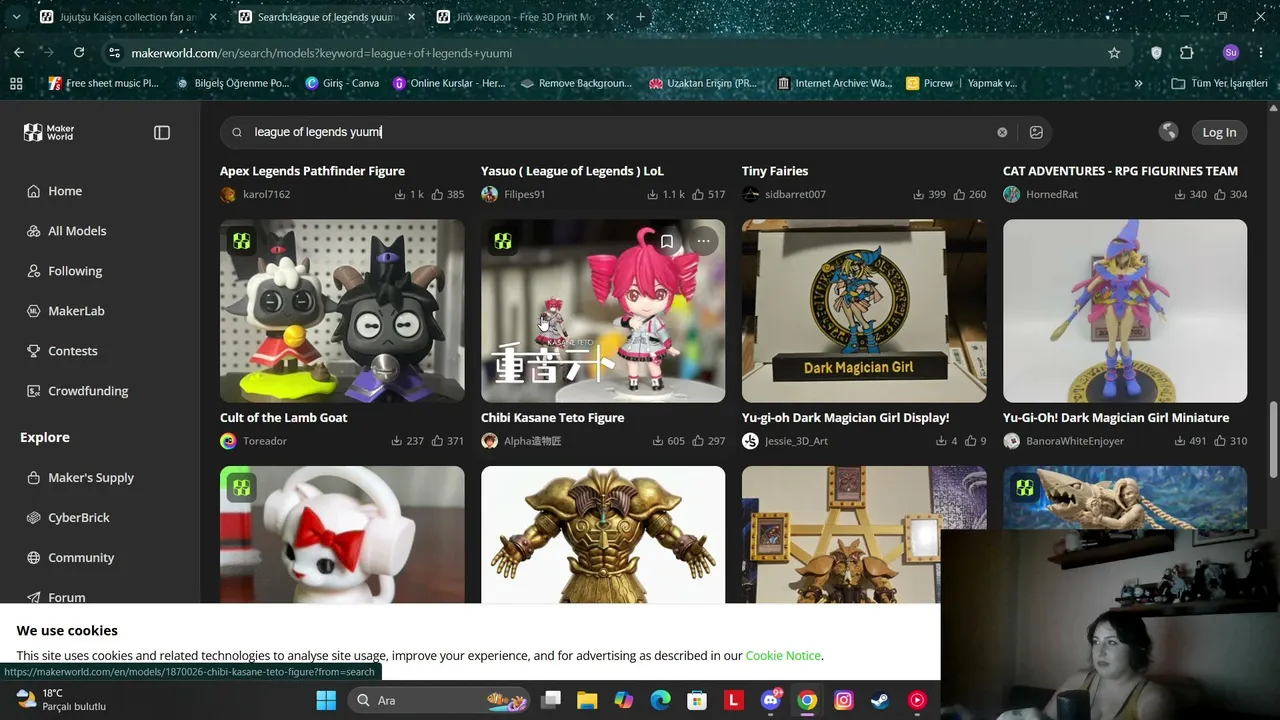1280x720 pixels.
Task: Open the language globe selector
Action: point(1168,132)
